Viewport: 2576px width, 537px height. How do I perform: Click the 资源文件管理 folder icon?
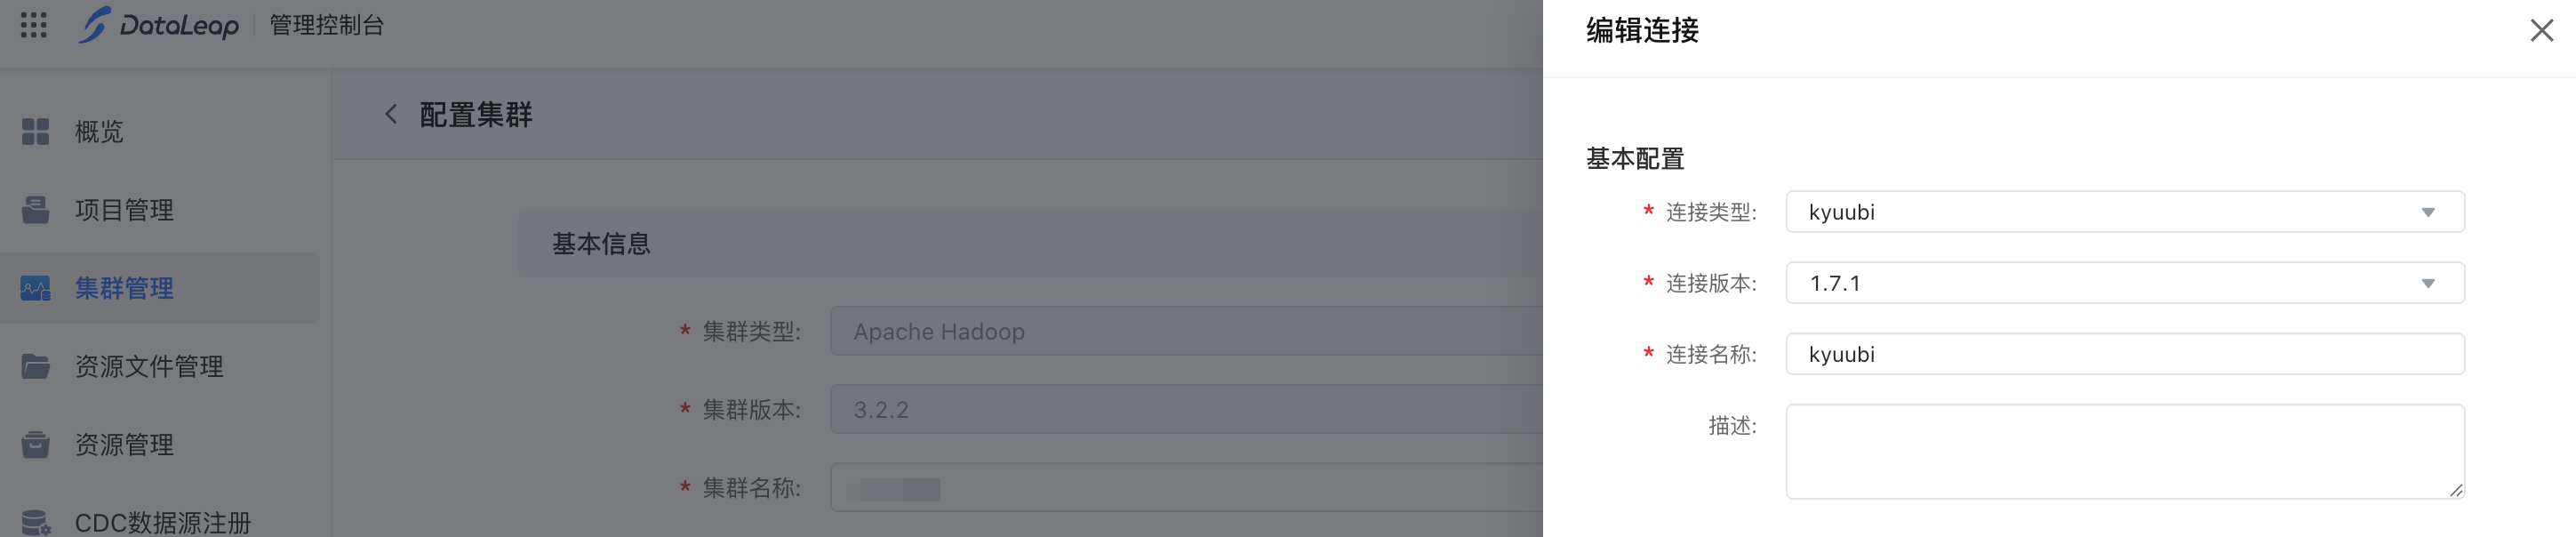[x=36, y=367]
